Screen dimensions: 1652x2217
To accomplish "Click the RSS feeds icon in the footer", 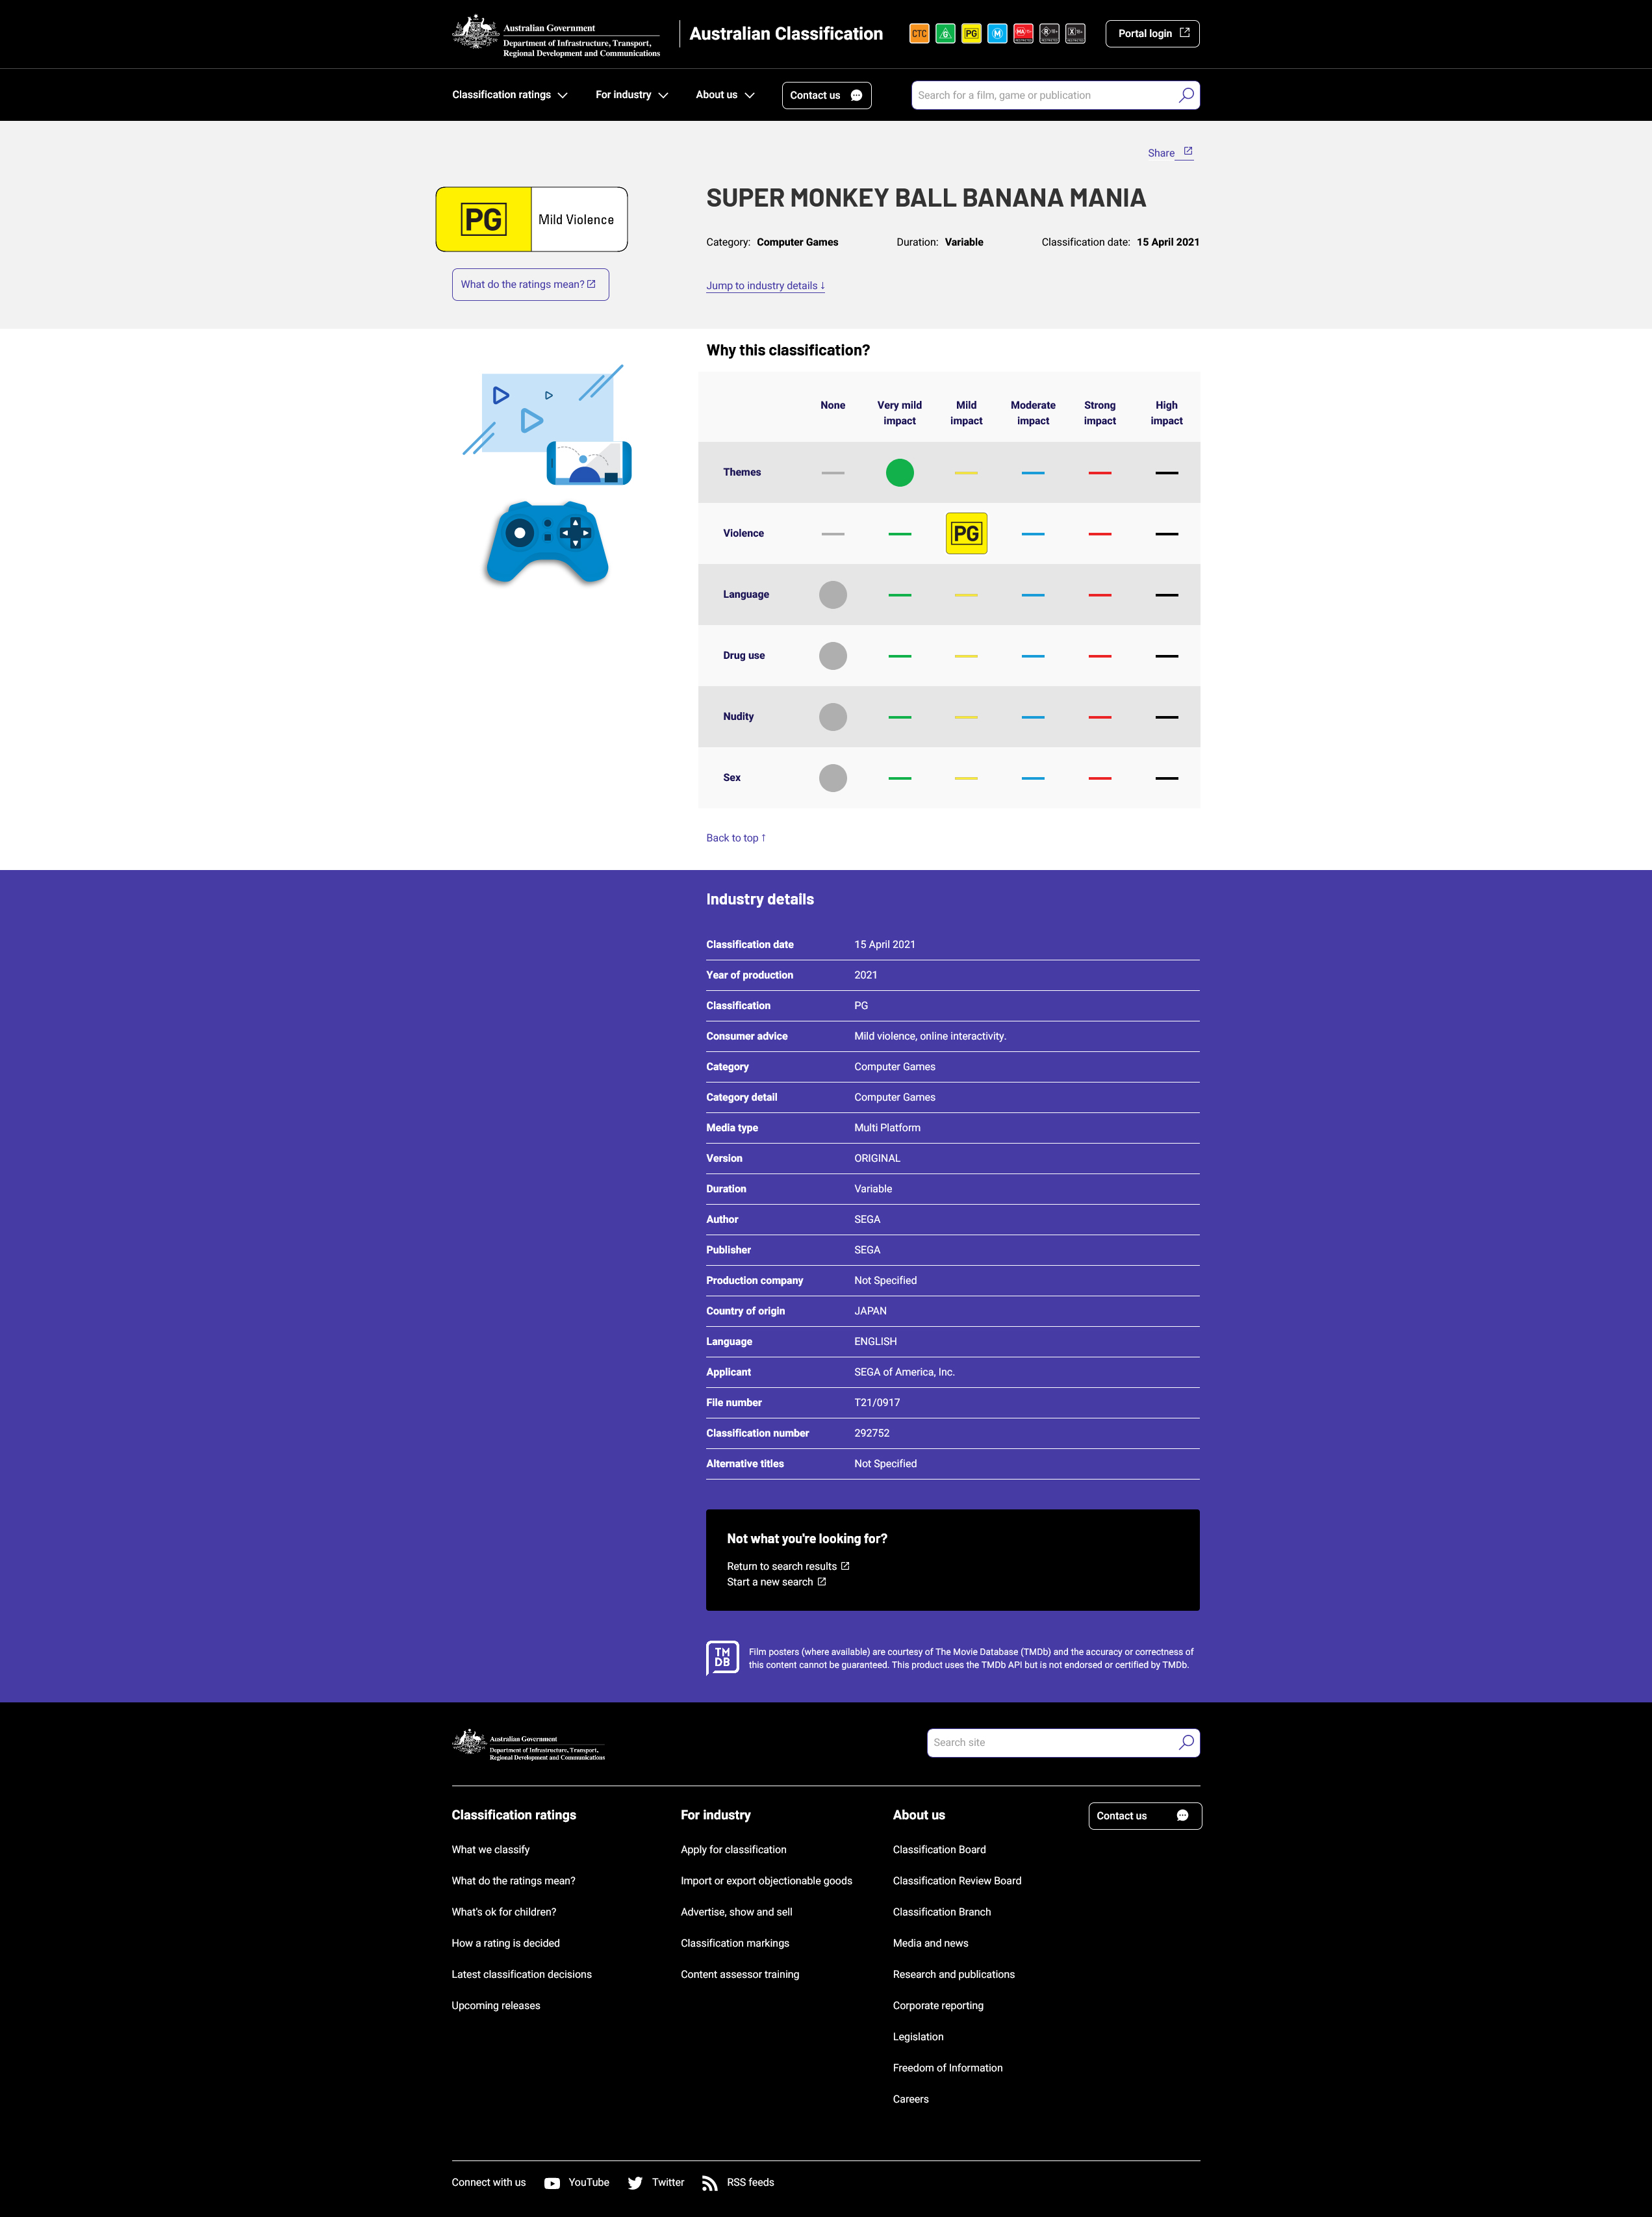I will pyautogui.click(x=710, y=2183).
